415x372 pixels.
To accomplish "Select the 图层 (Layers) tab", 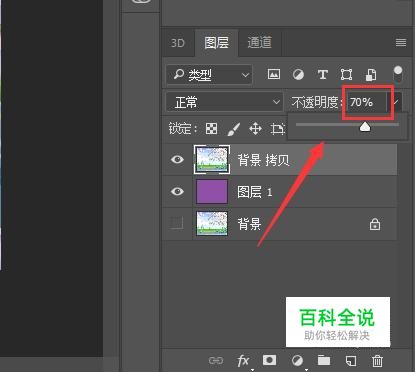I will (x=217, y=43).
